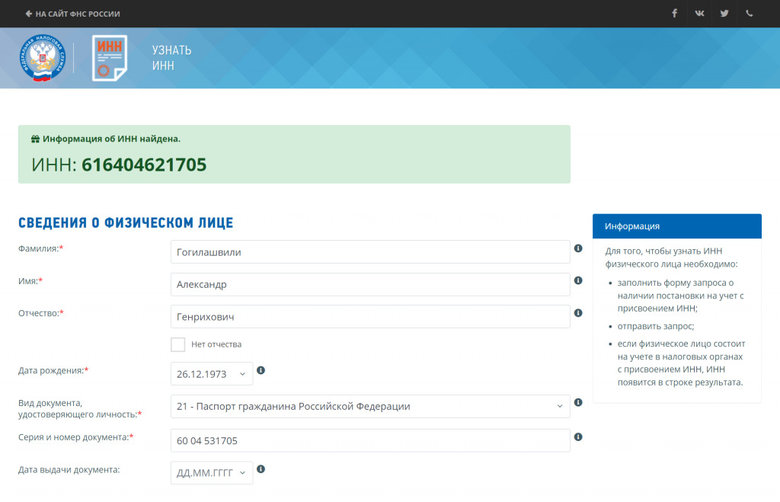The image size is (780, 502).
Task: Click the Отчество input with Генрихович
Action: 370,317
